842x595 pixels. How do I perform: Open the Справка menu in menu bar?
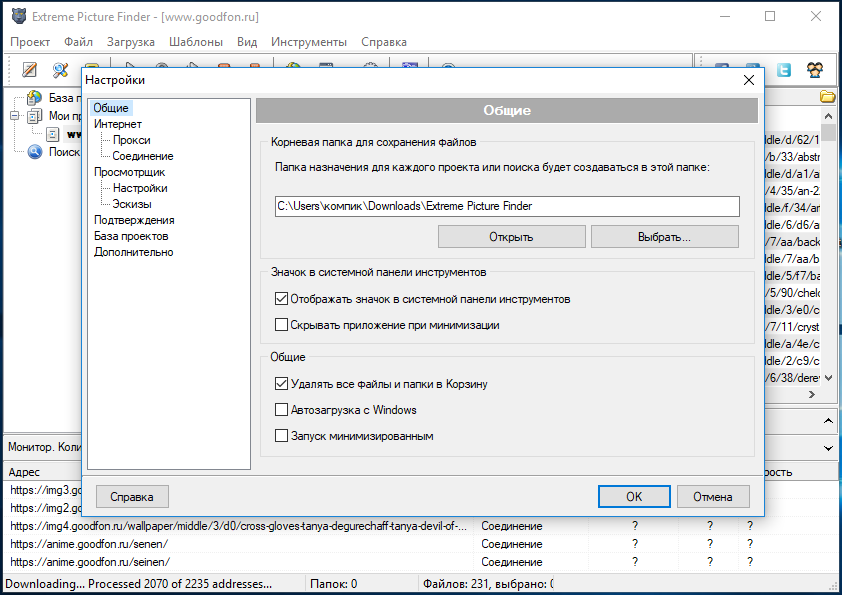[384, 42]
